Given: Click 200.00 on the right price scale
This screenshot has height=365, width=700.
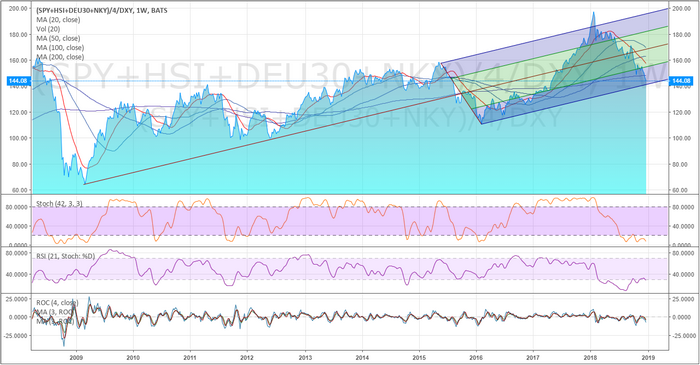Looking at the screenshot, I should (682, 8).
